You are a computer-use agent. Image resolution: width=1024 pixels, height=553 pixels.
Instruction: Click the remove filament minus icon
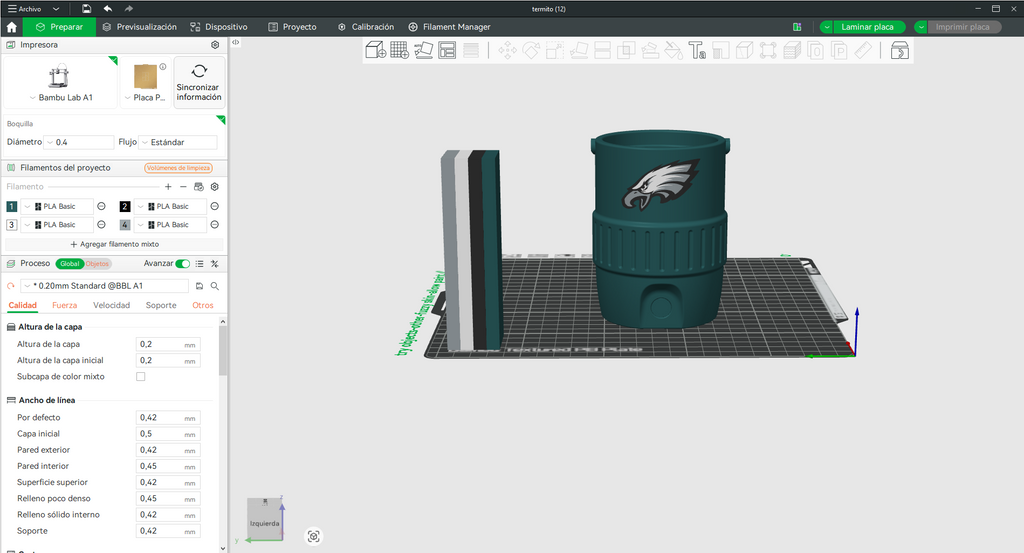[183, 187]
